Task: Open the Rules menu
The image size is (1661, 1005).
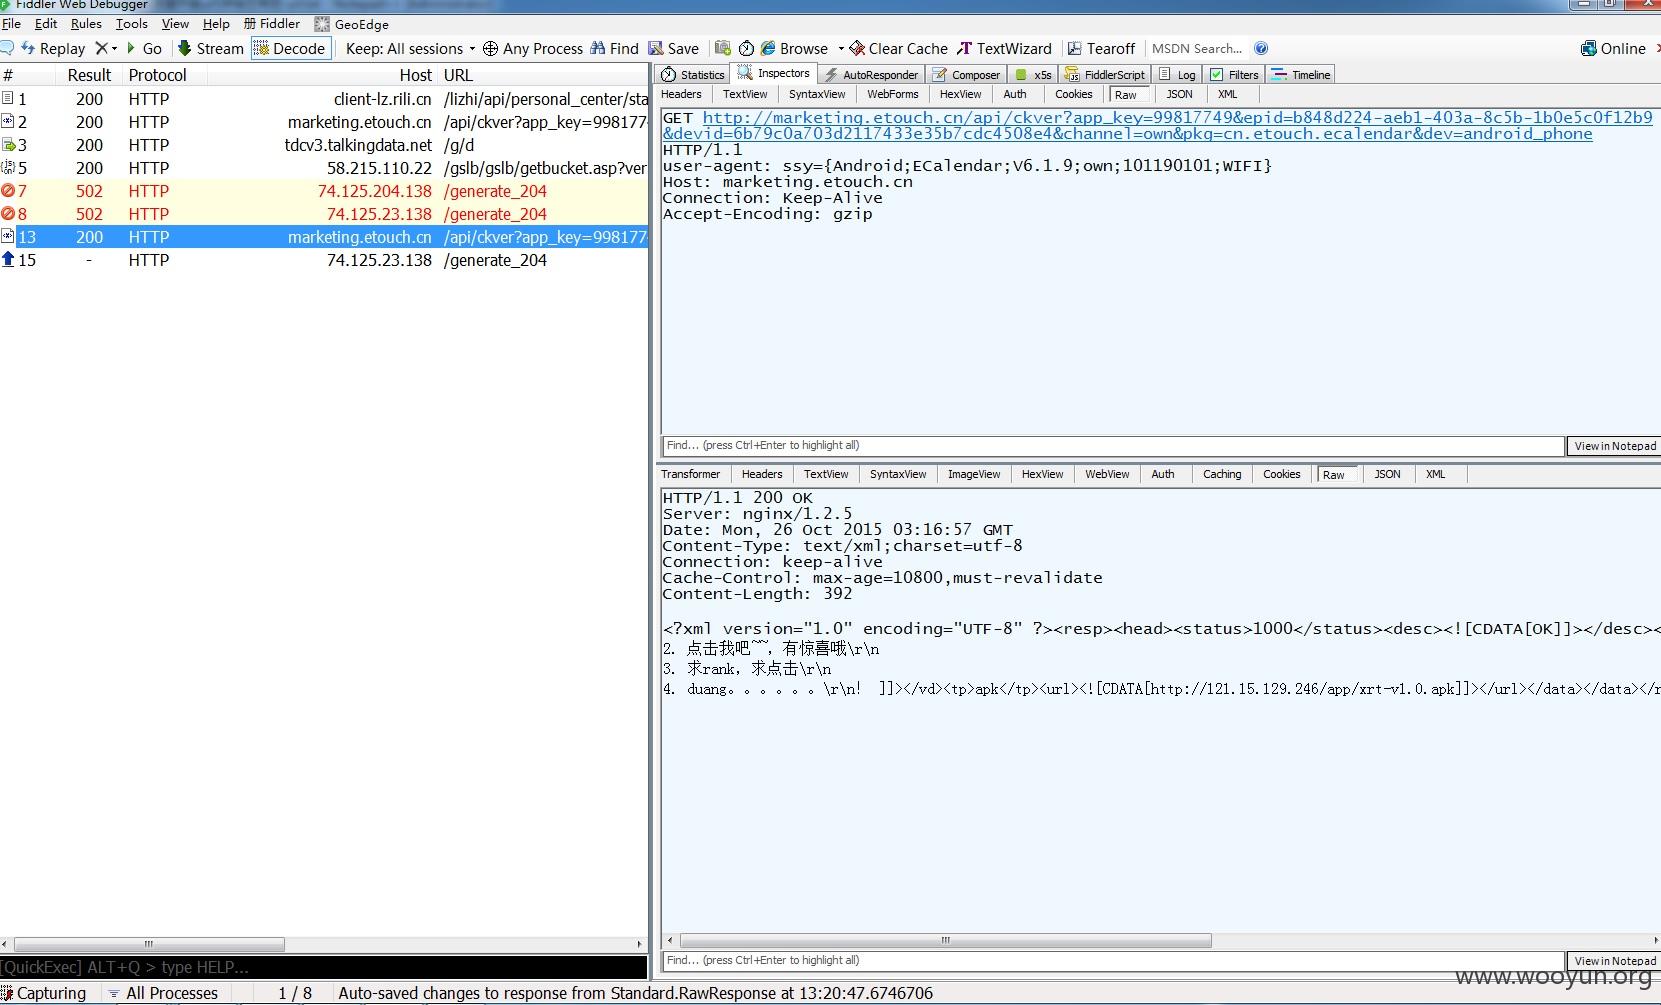Action: (x=86, y=24)
